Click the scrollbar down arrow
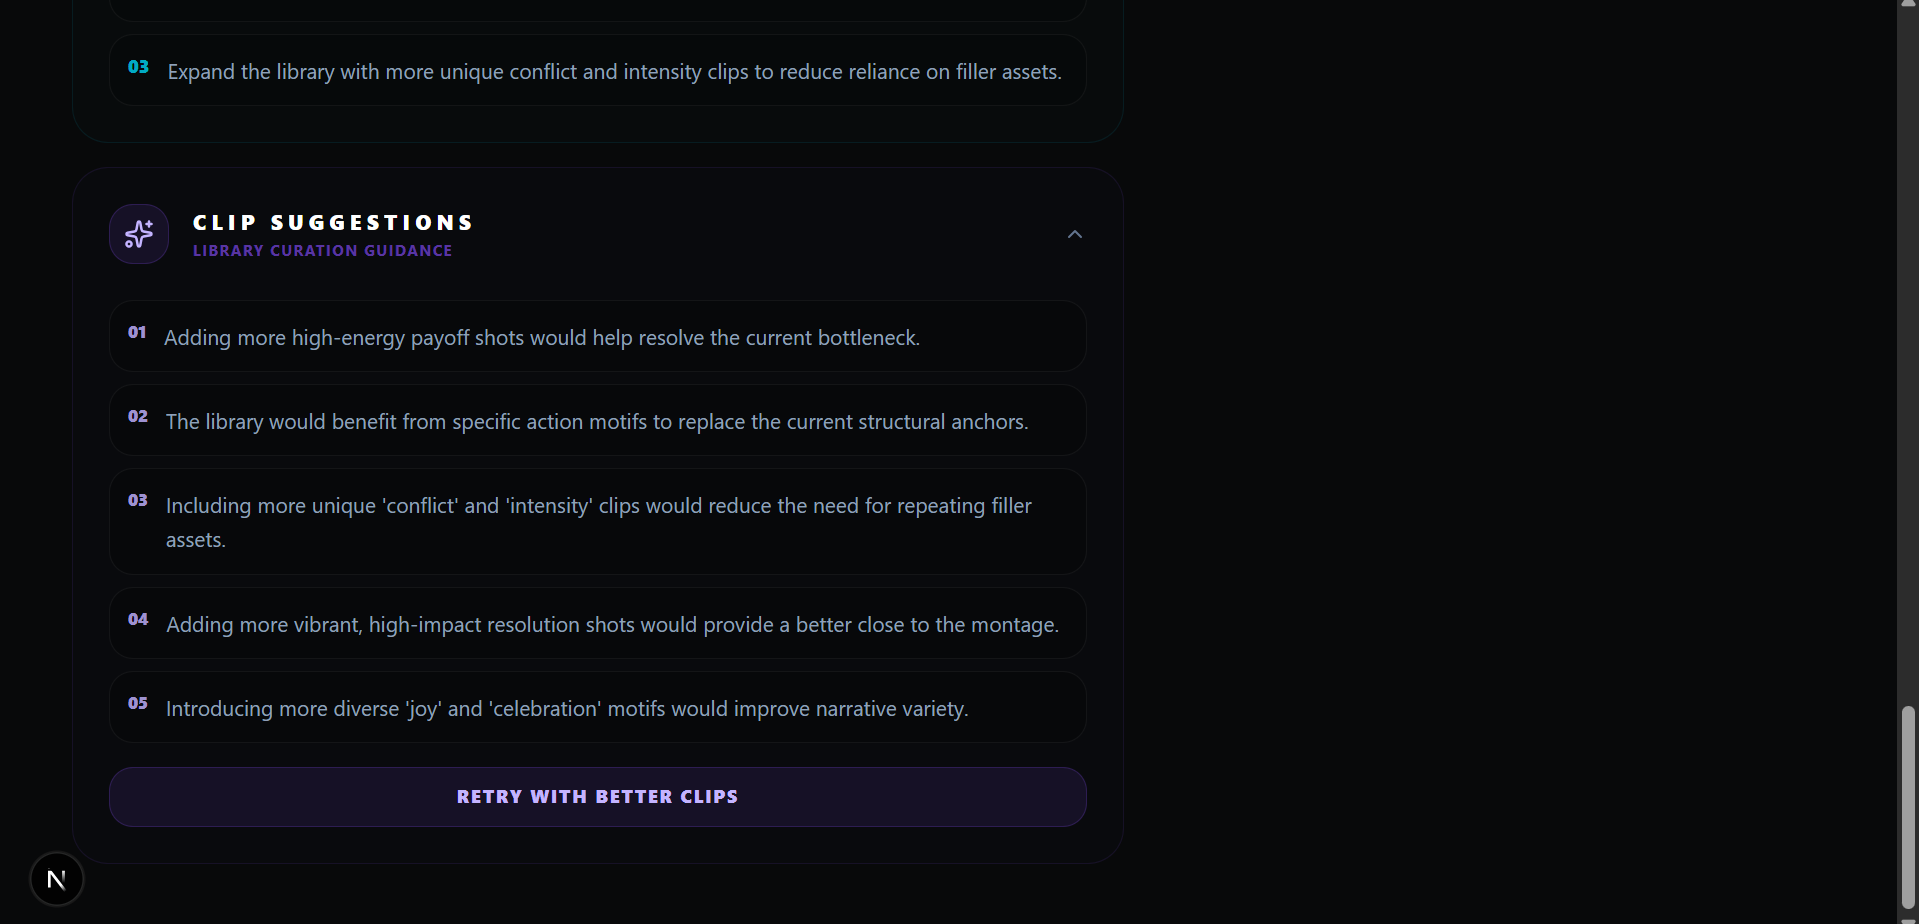The image size is (1919, 924). pyautogui.click(x=1908, y=919)
